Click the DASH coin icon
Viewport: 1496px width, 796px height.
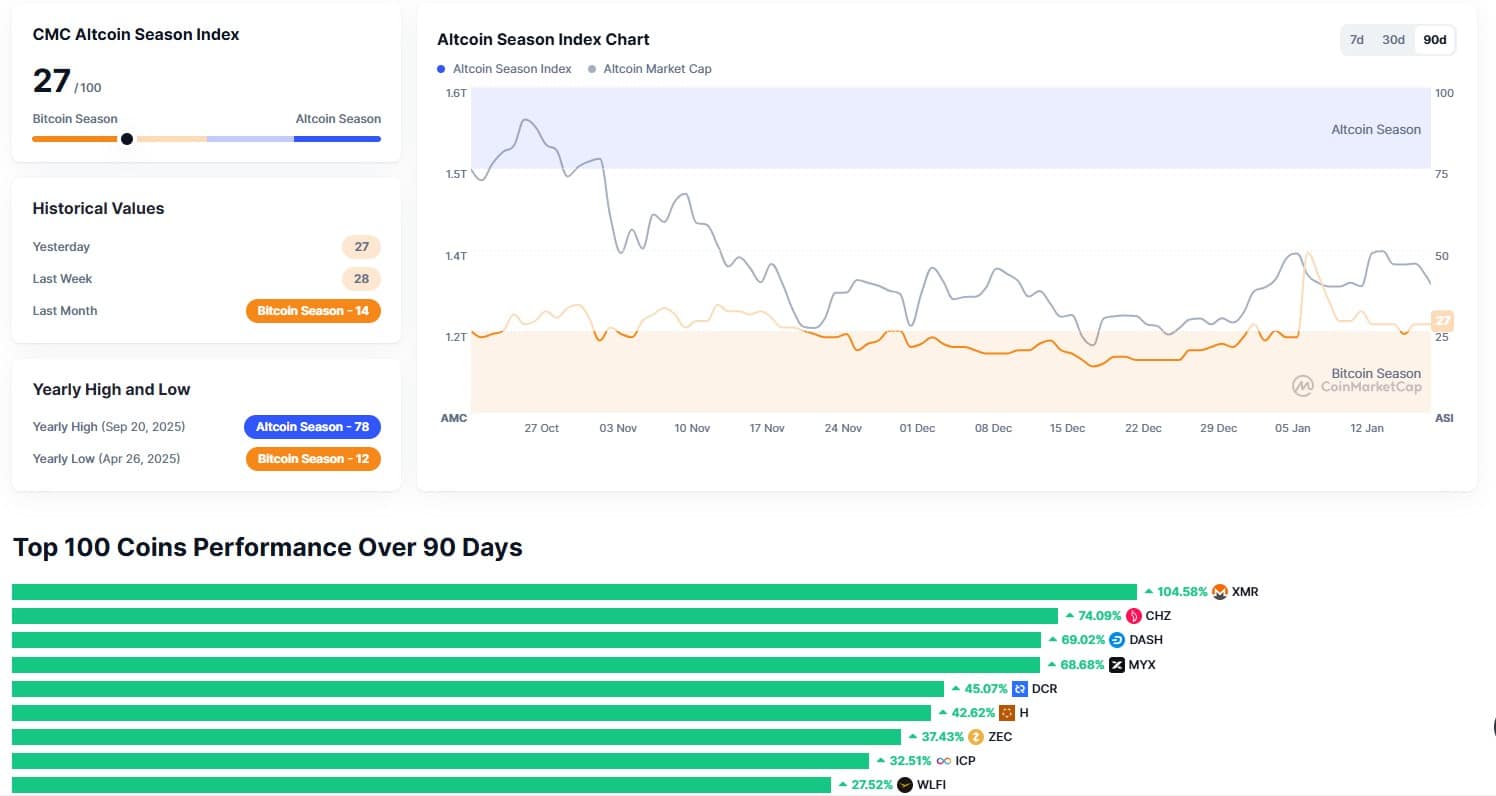tap(1118, 639)
